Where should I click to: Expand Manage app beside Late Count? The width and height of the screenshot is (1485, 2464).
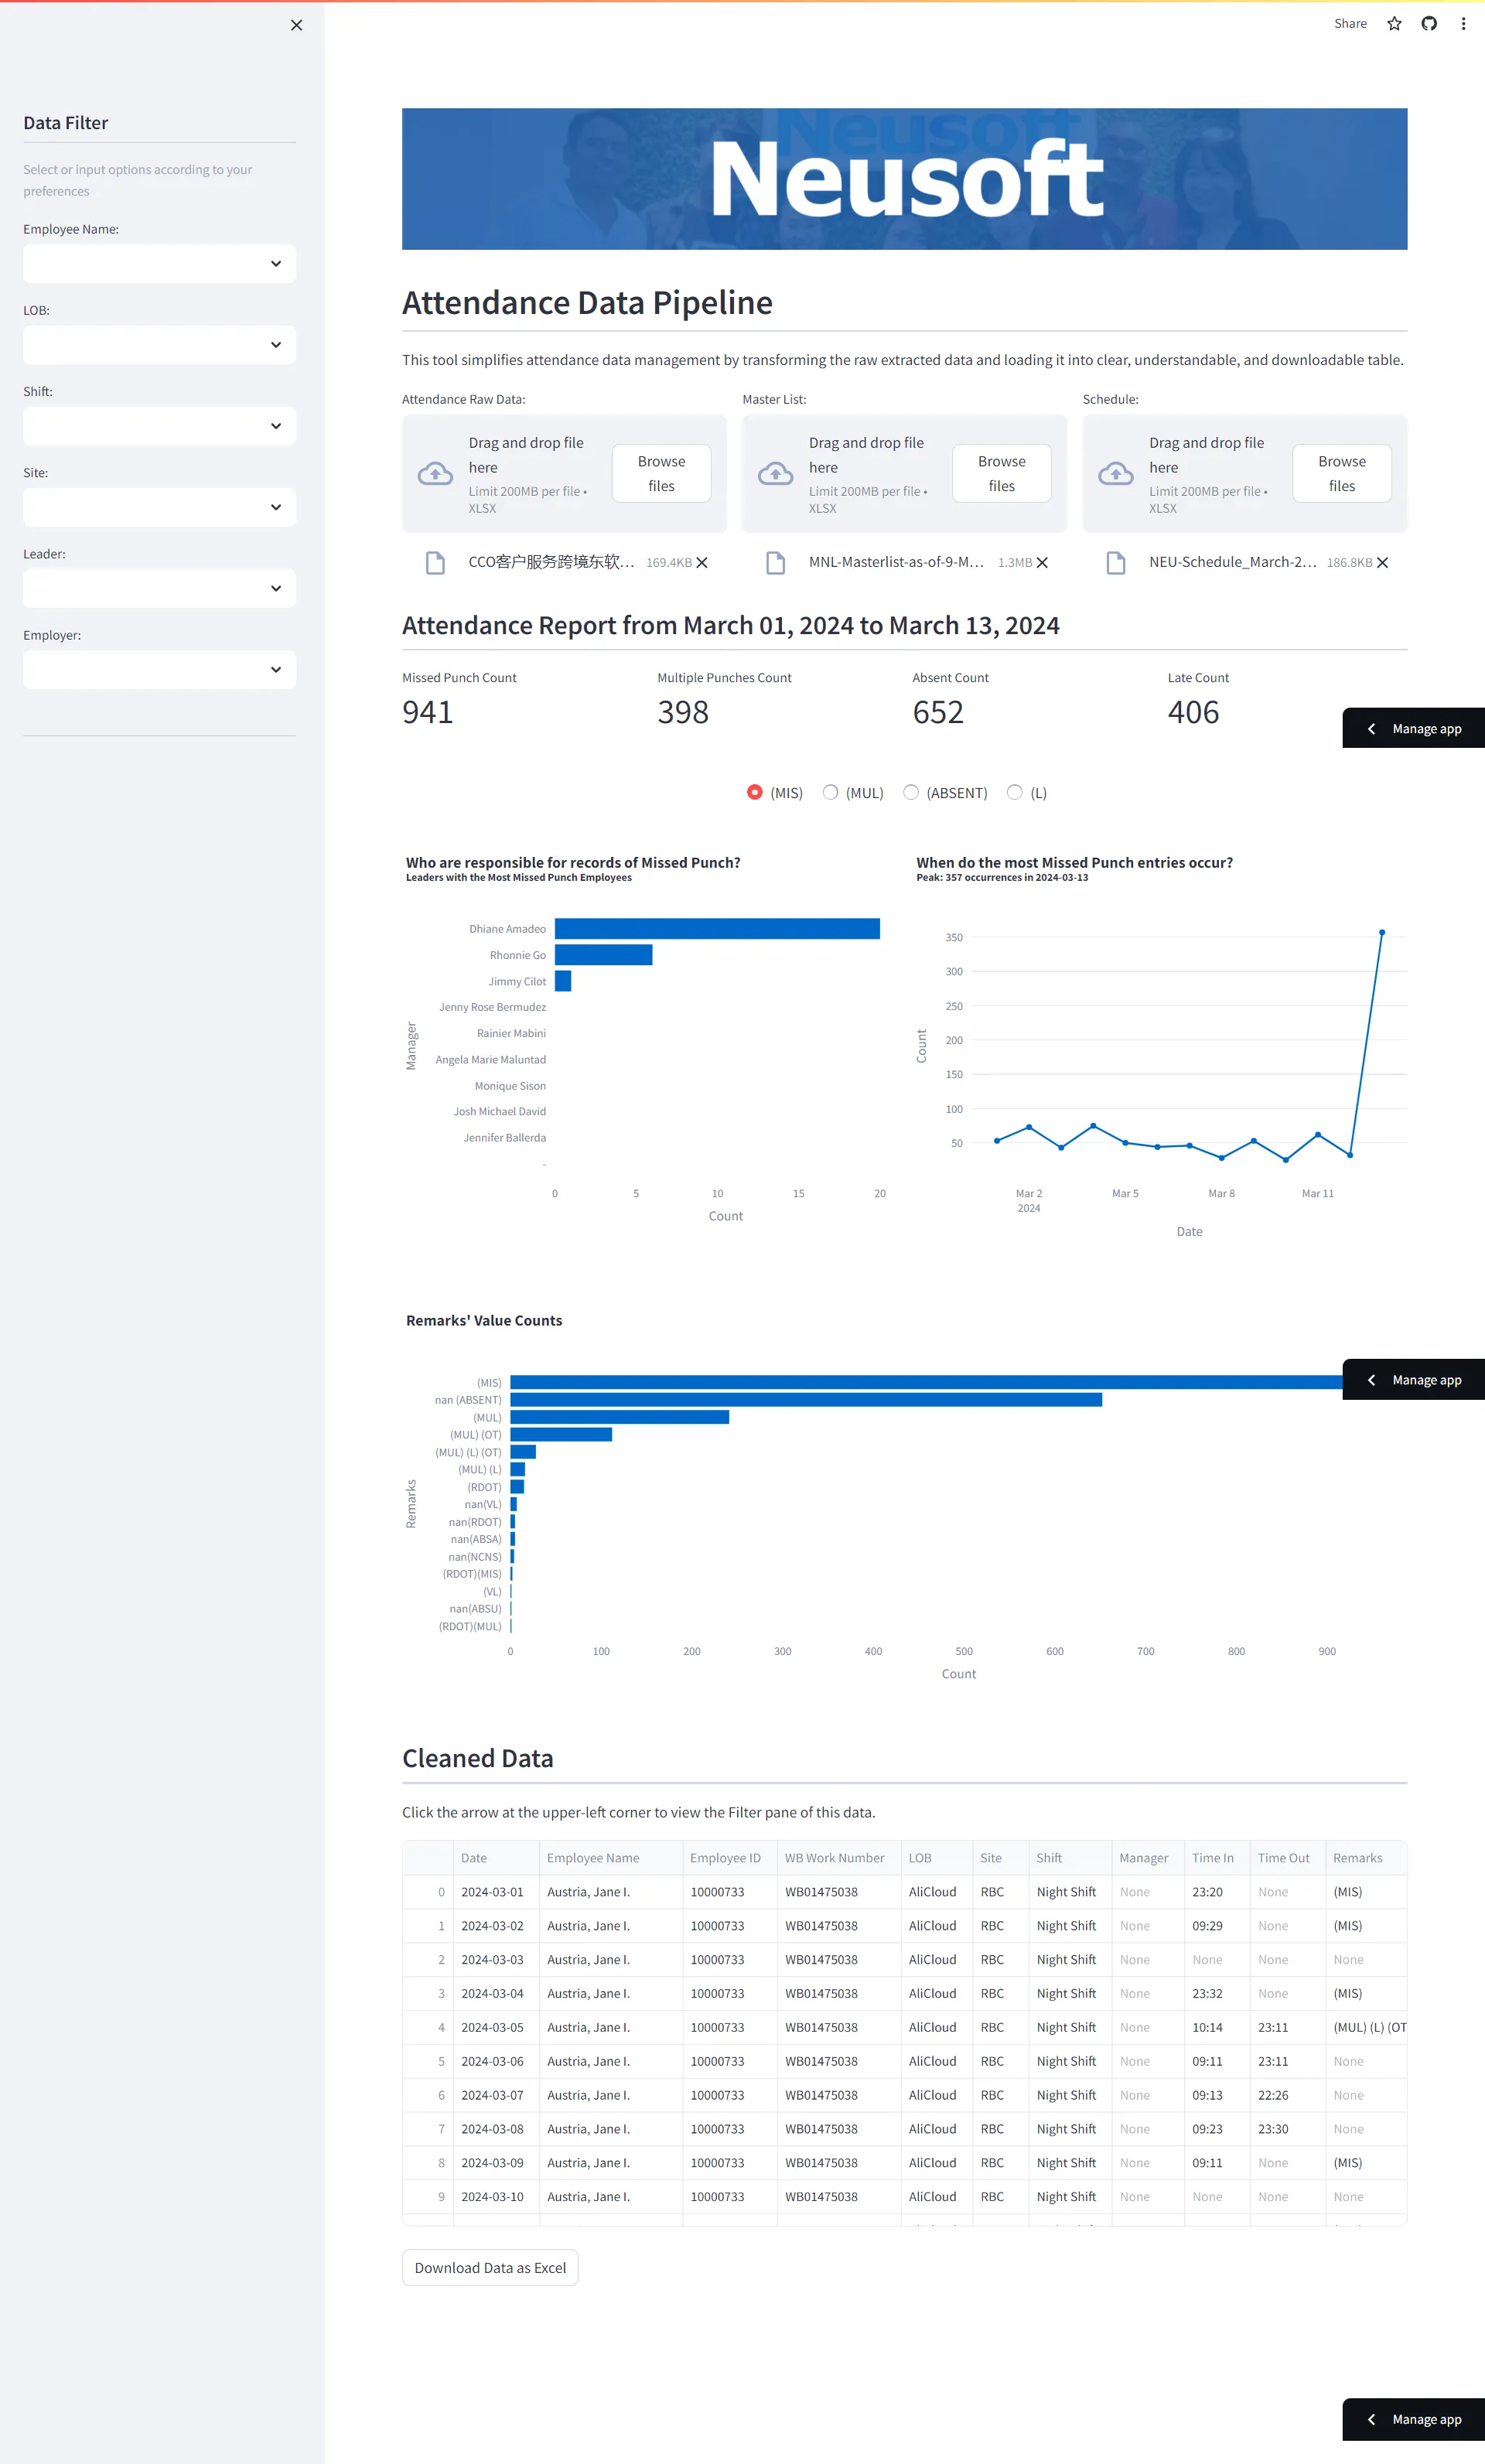tap(1413, 728)
